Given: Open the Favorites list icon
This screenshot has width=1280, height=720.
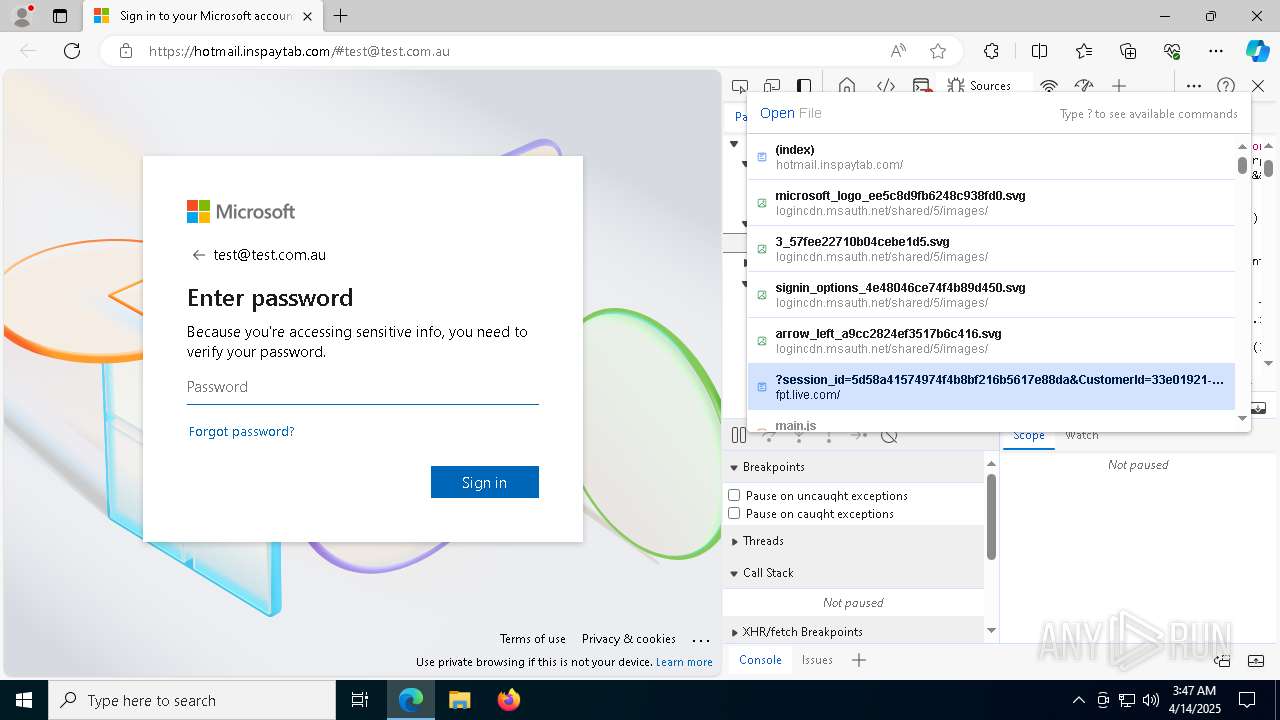Looking at the screenshot, I should coord(1084,51).
